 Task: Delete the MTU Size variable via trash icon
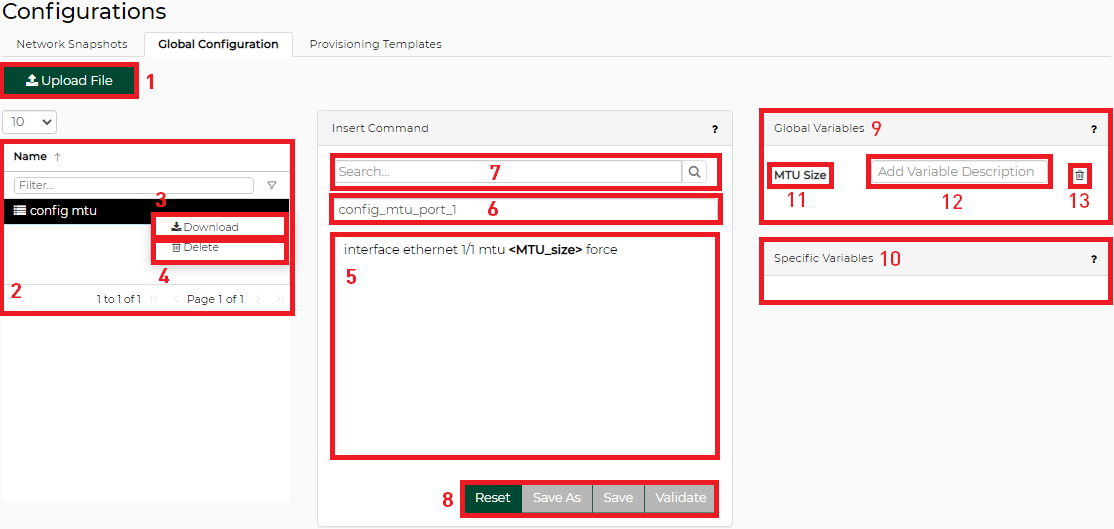1079,175
